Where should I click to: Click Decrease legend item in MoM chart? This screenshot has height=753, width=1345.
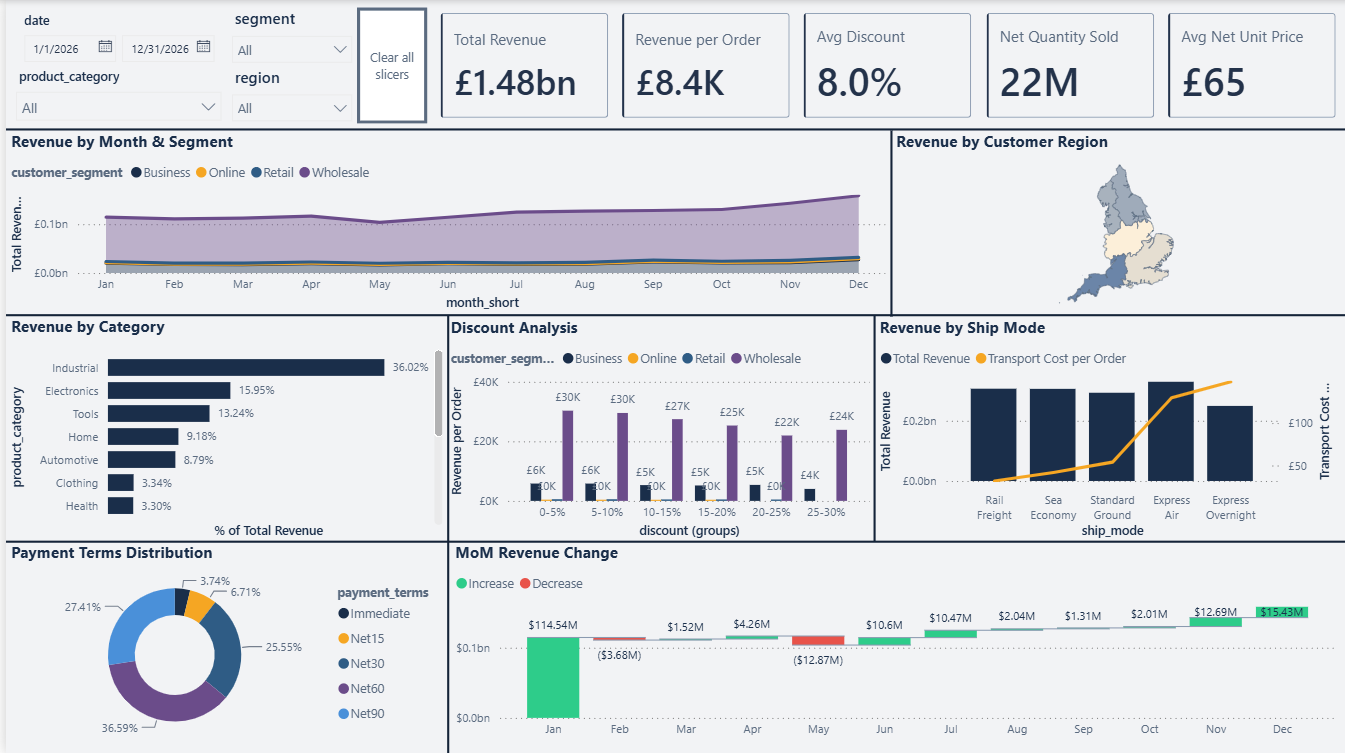(550, 584)
